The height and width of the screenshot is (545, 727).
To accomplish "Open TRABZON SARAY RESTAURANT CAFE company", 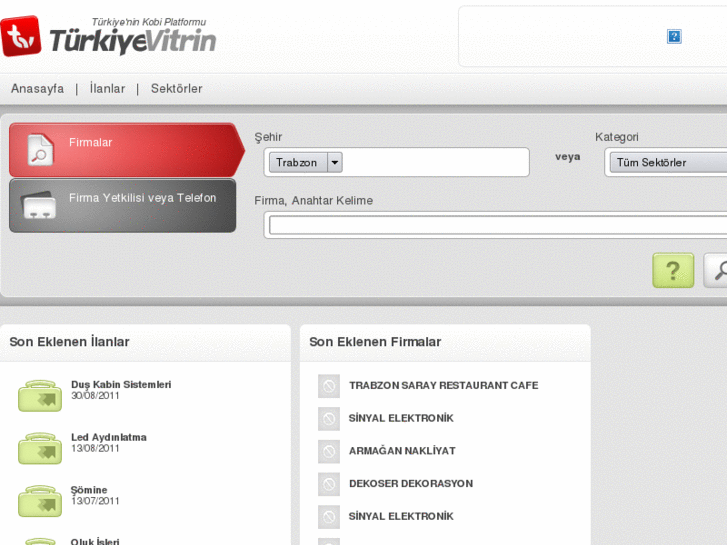I will click(x=444, y=385).
